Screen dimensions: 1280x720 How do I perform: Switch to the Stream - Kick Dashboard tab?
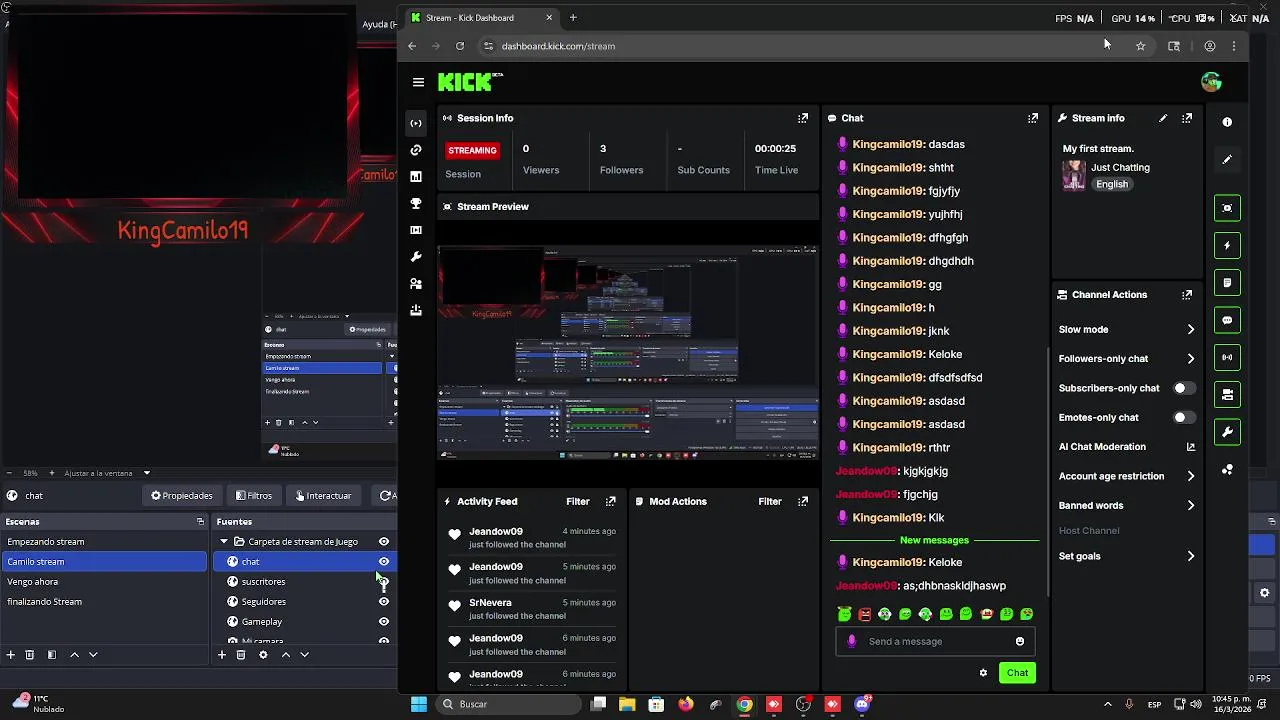(x=481, y=18)
